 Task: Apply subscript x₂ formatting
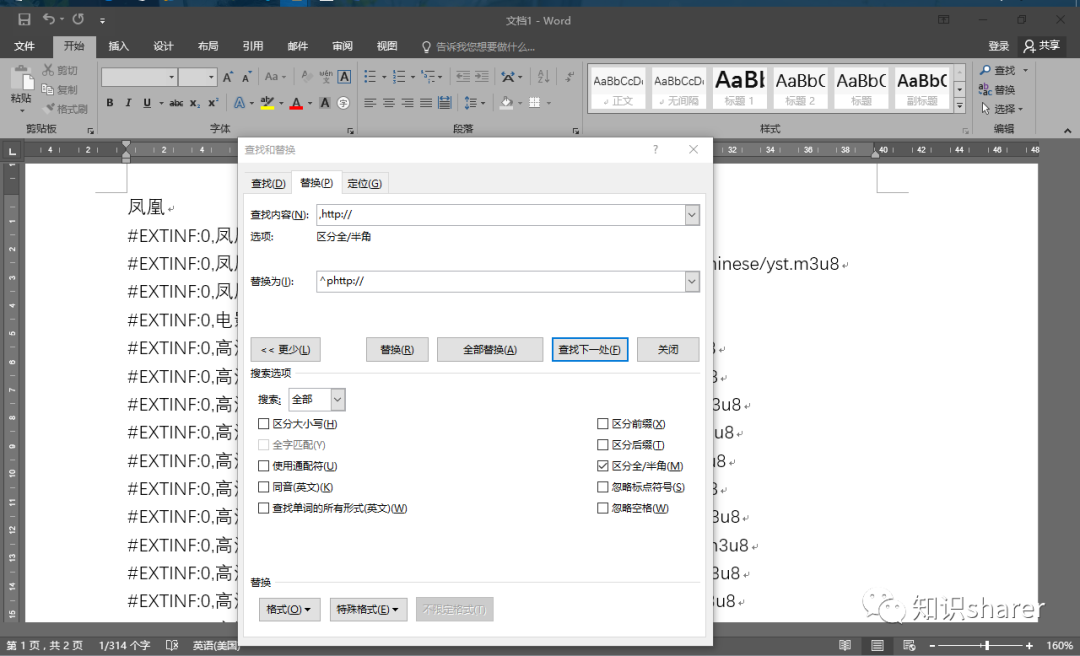pos(195,103)
